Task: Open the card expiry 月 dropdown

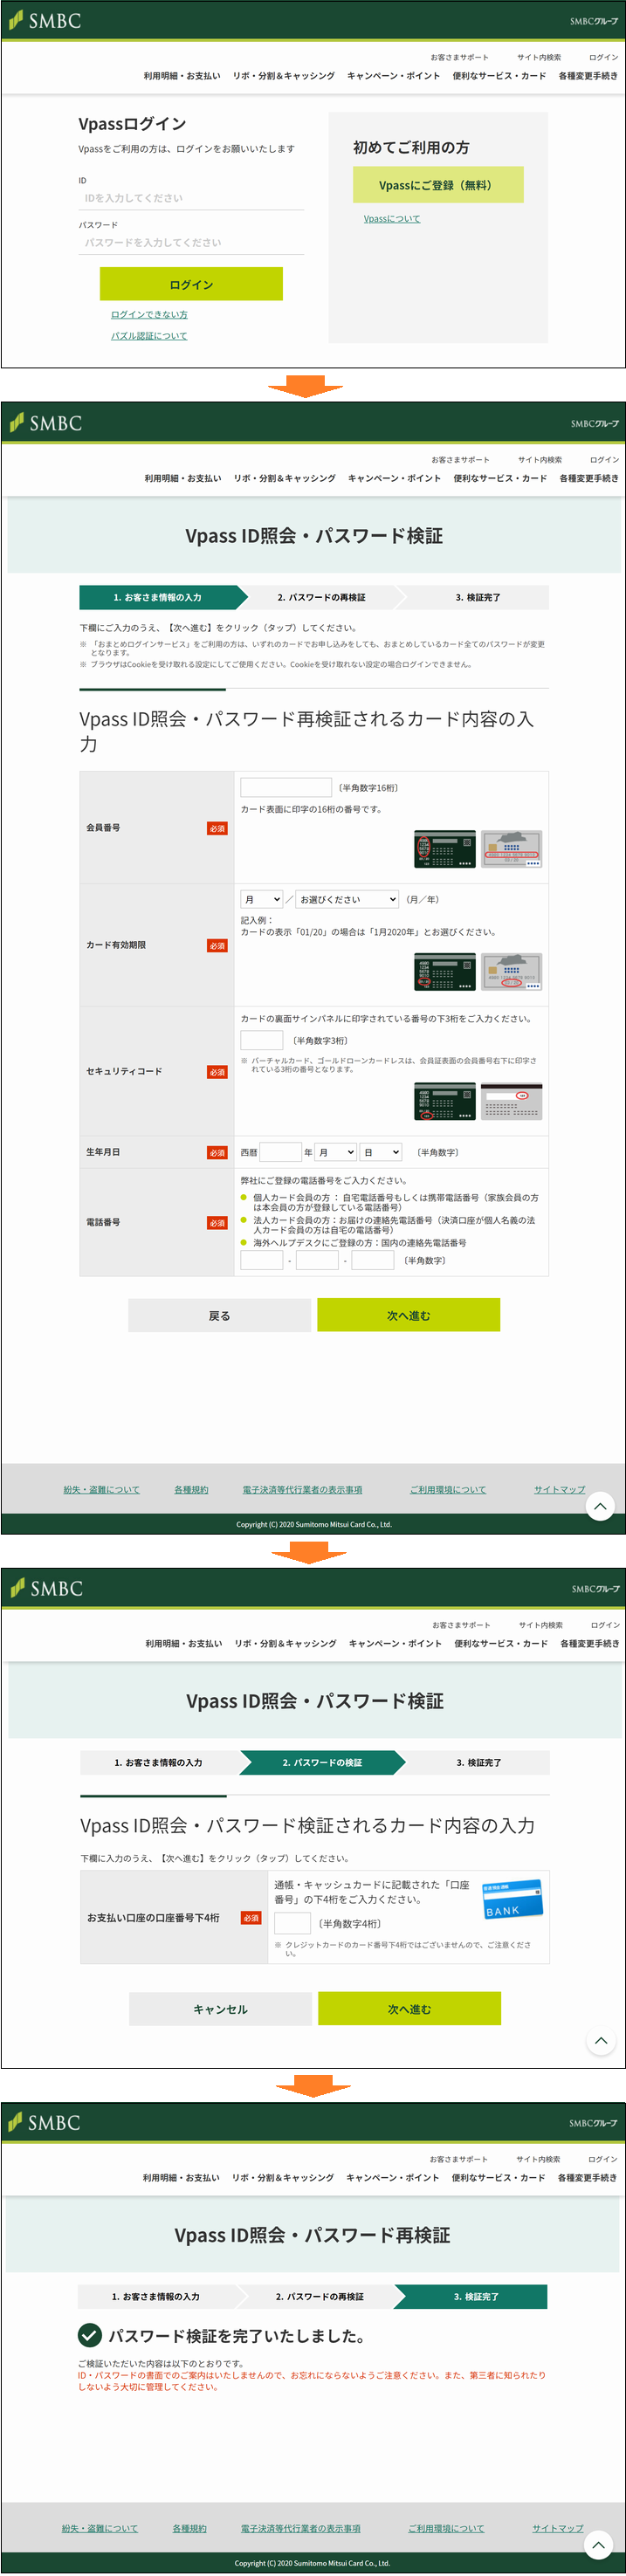Action: point(262,899)
